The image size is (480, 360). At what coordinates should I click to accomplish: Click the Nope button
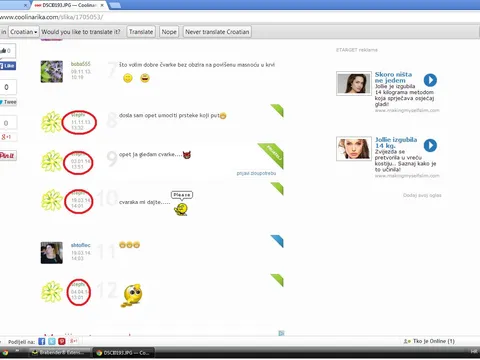pyautogui.click(x=169, y=32)
